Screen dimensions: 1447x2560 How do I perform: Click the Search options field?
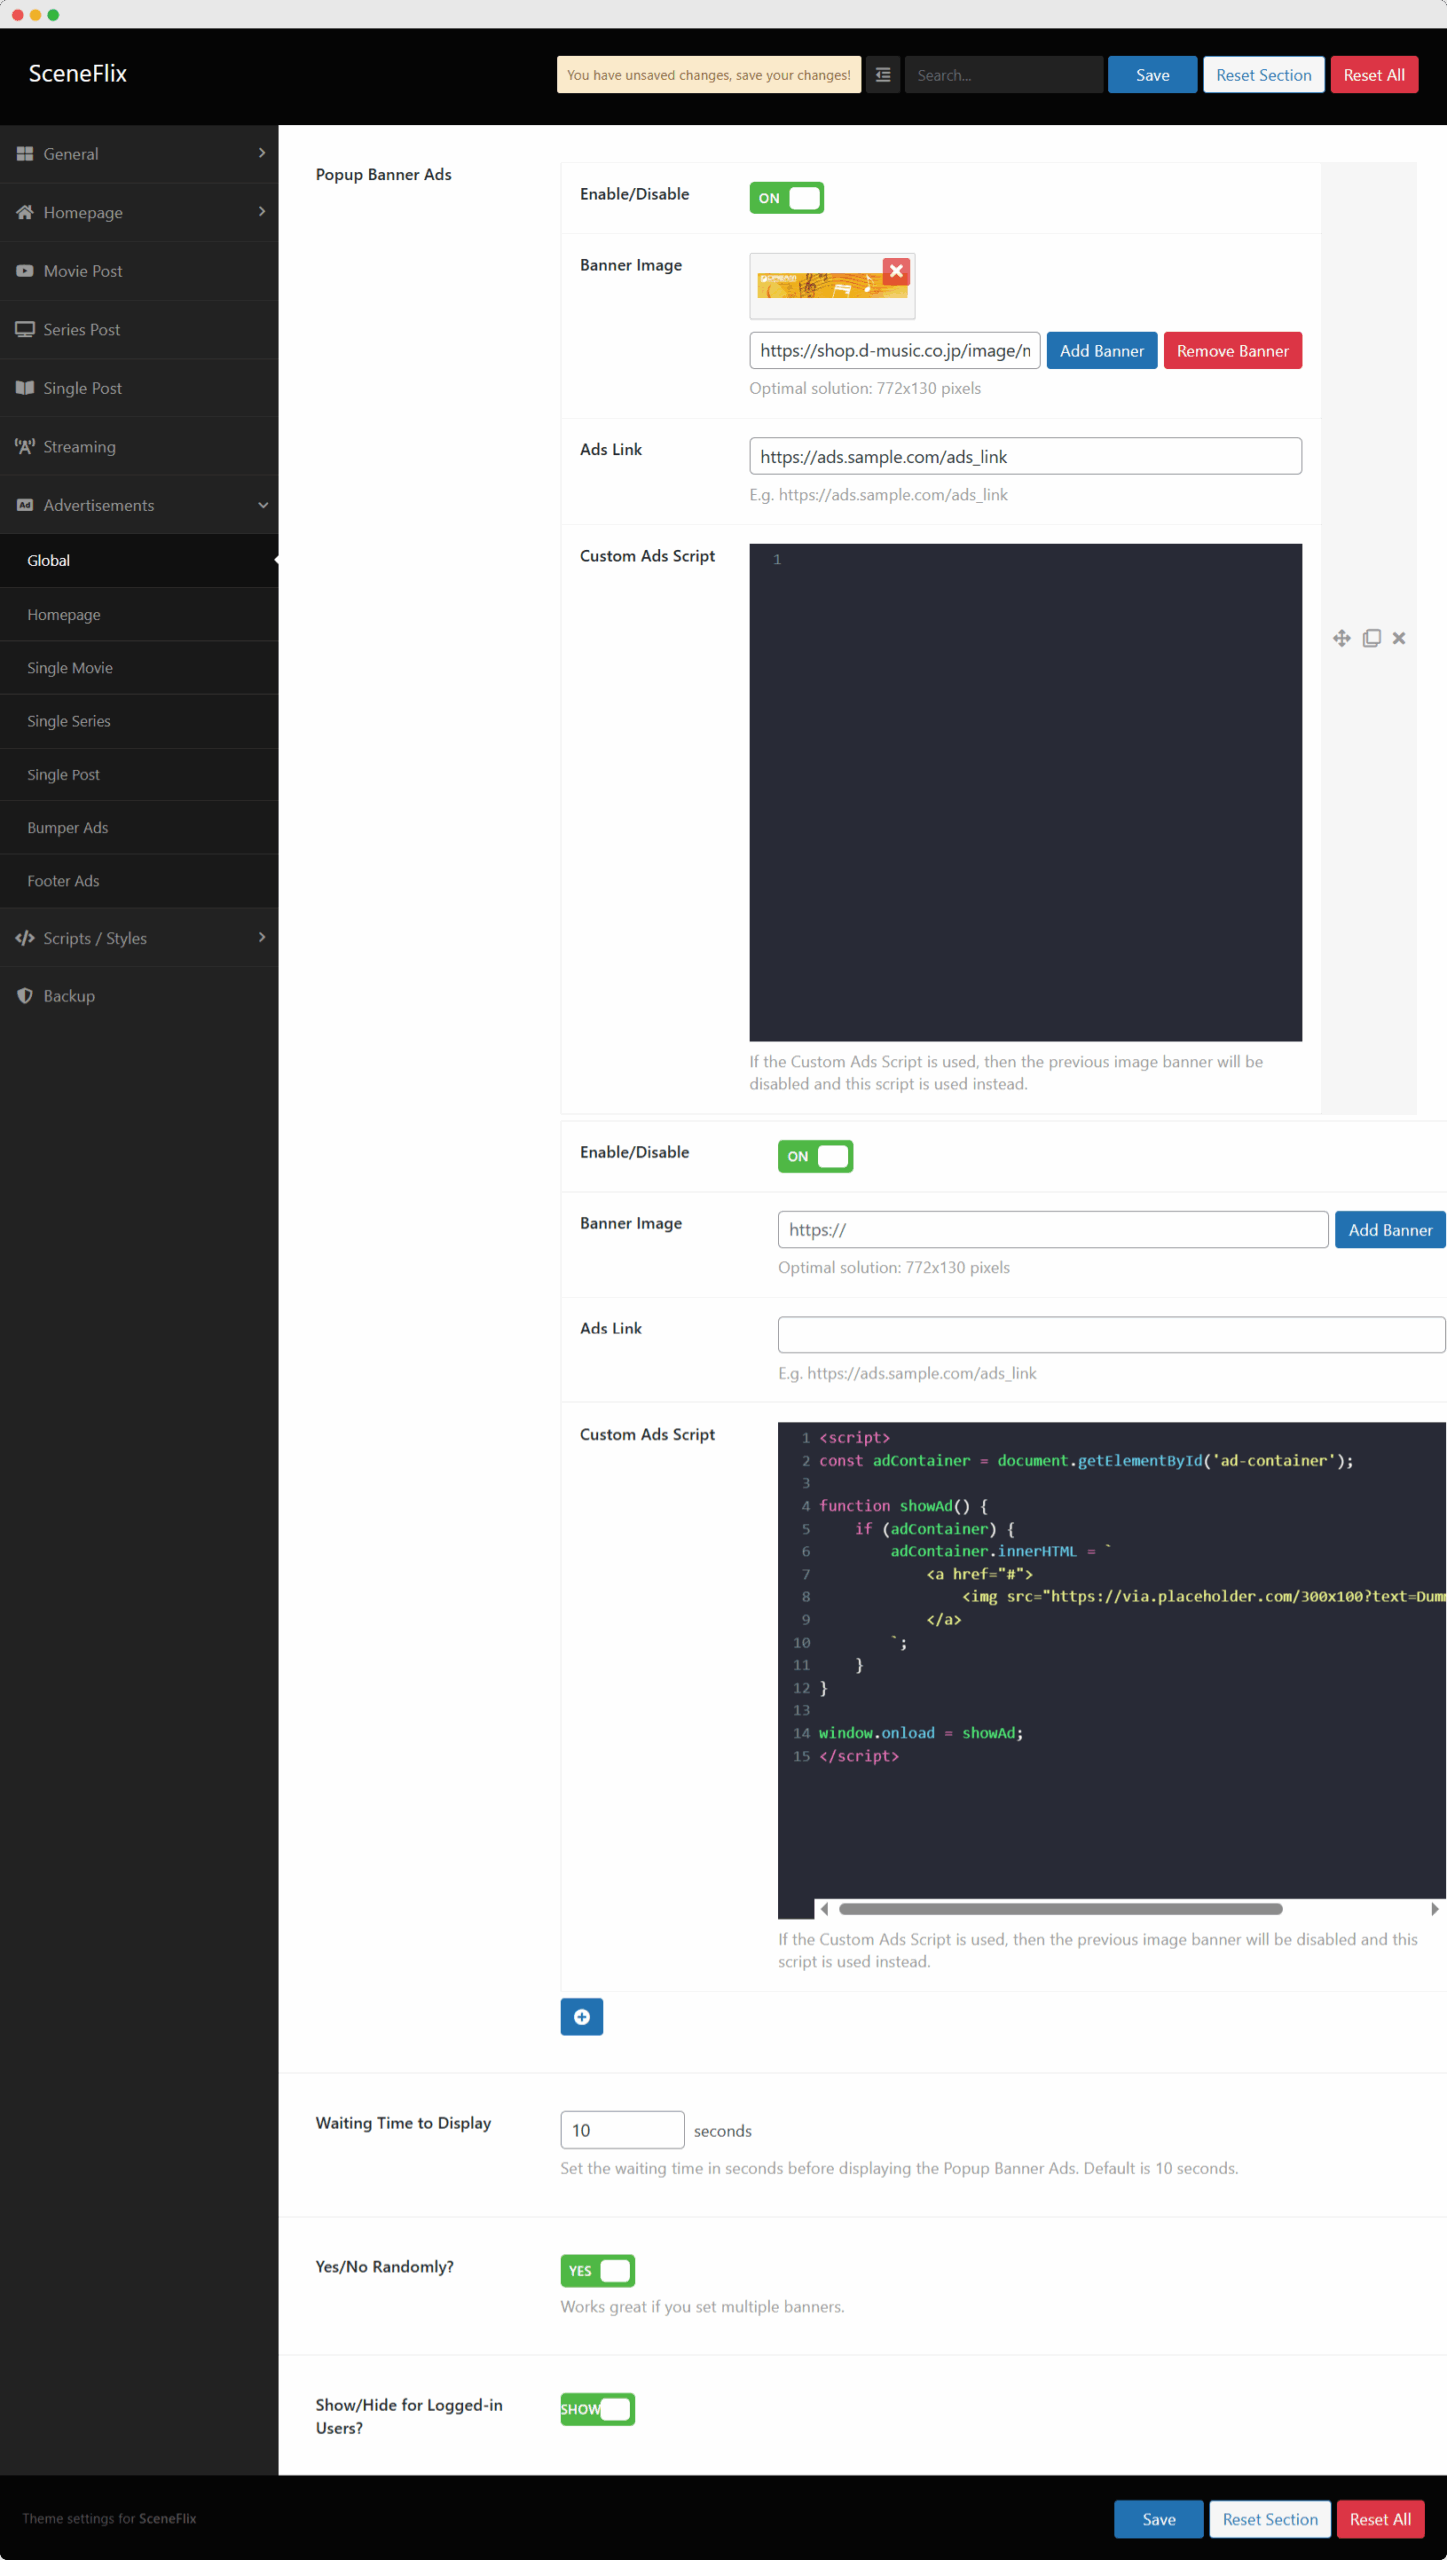pos(1004,75)
